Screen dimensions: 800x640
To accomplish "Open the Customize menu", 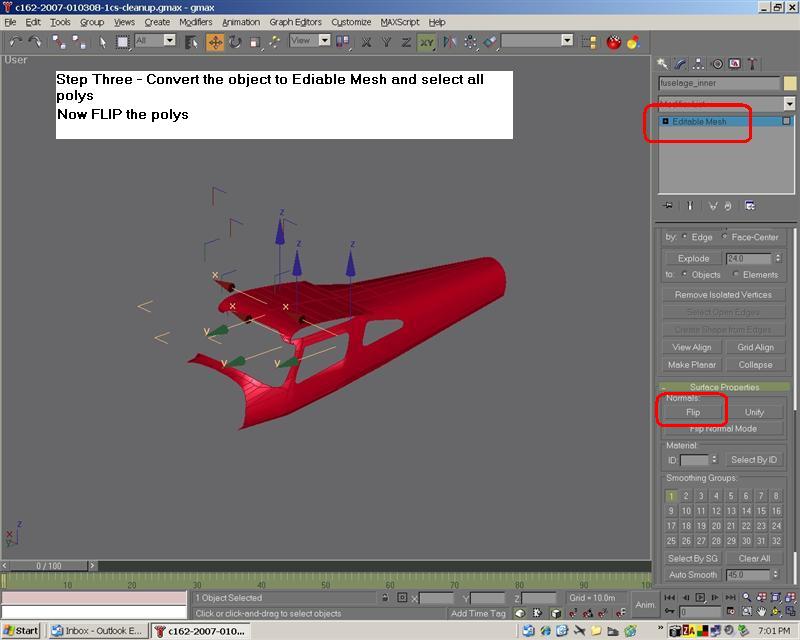I will [x=351, y=22].
